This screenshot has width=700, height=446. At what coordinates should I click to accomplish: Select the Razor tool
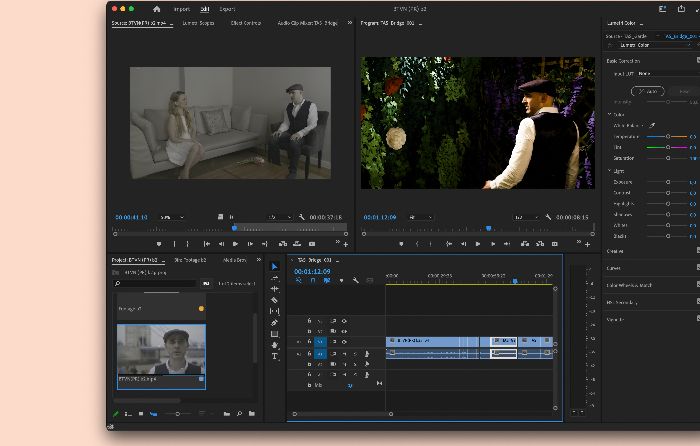(x=274, y=300)
